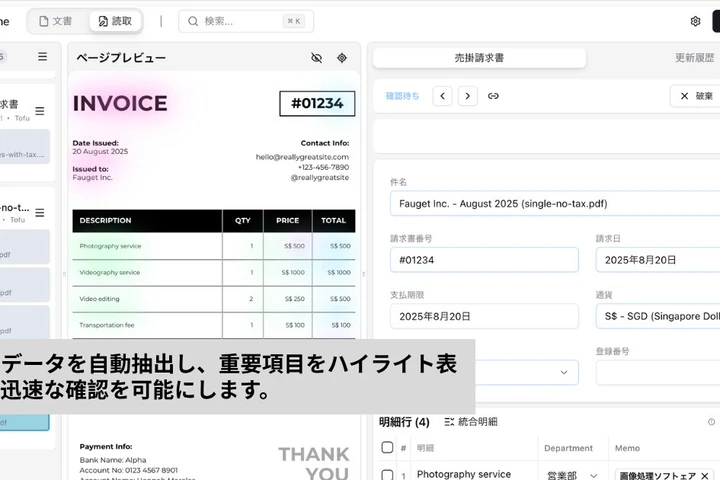Select the 売掛請求書 tab
The image size is (720, 480).
479,58
